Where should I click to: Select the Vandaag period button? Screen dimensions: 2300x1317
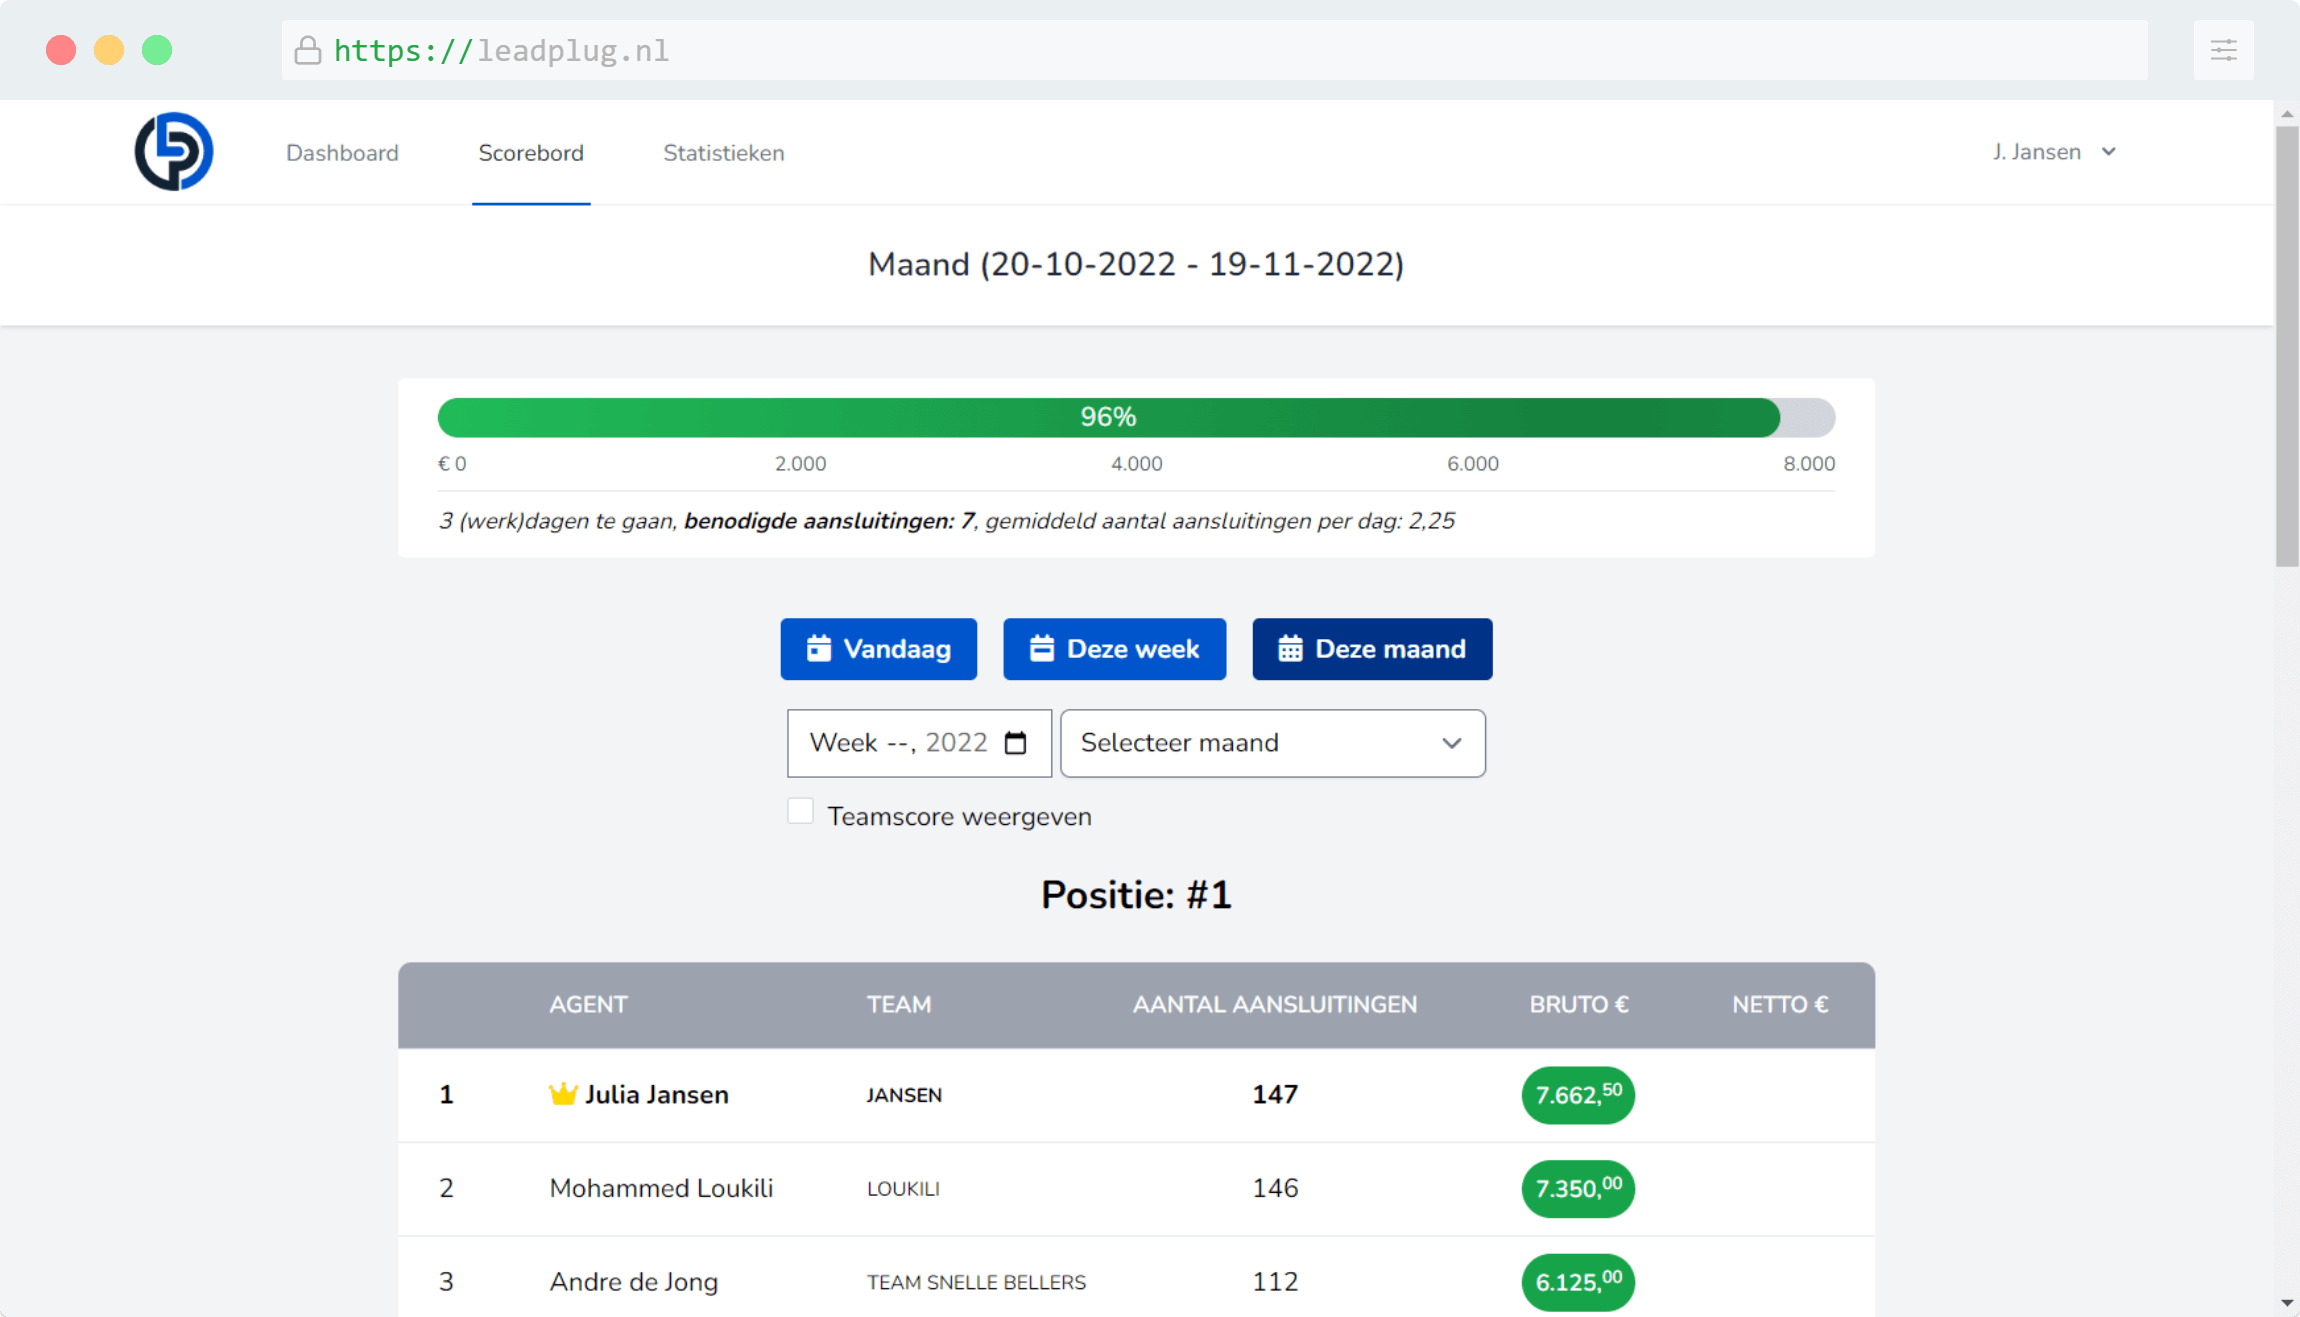point(878,648)
